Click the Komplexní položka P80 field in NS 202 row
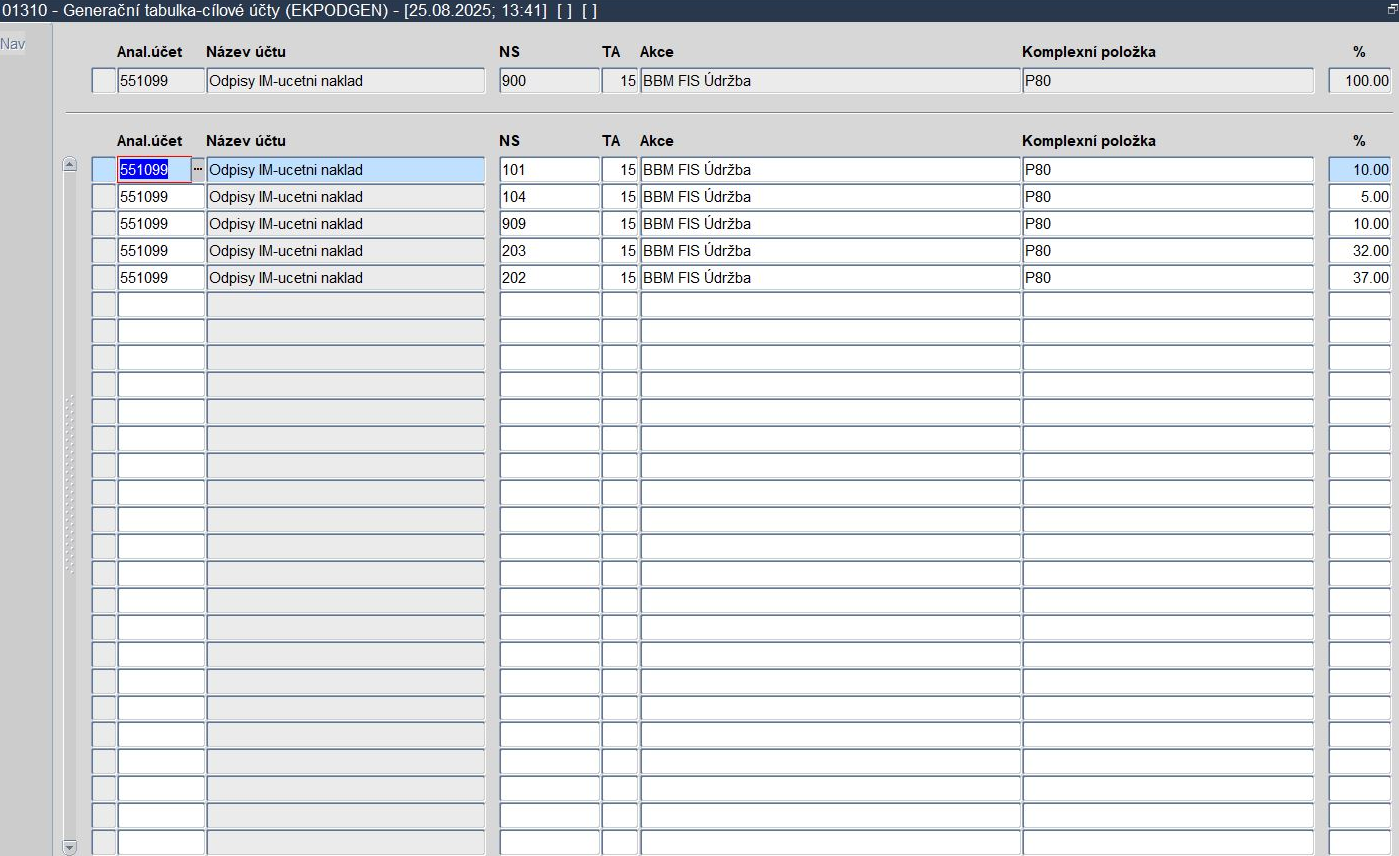 [1168, 278]
